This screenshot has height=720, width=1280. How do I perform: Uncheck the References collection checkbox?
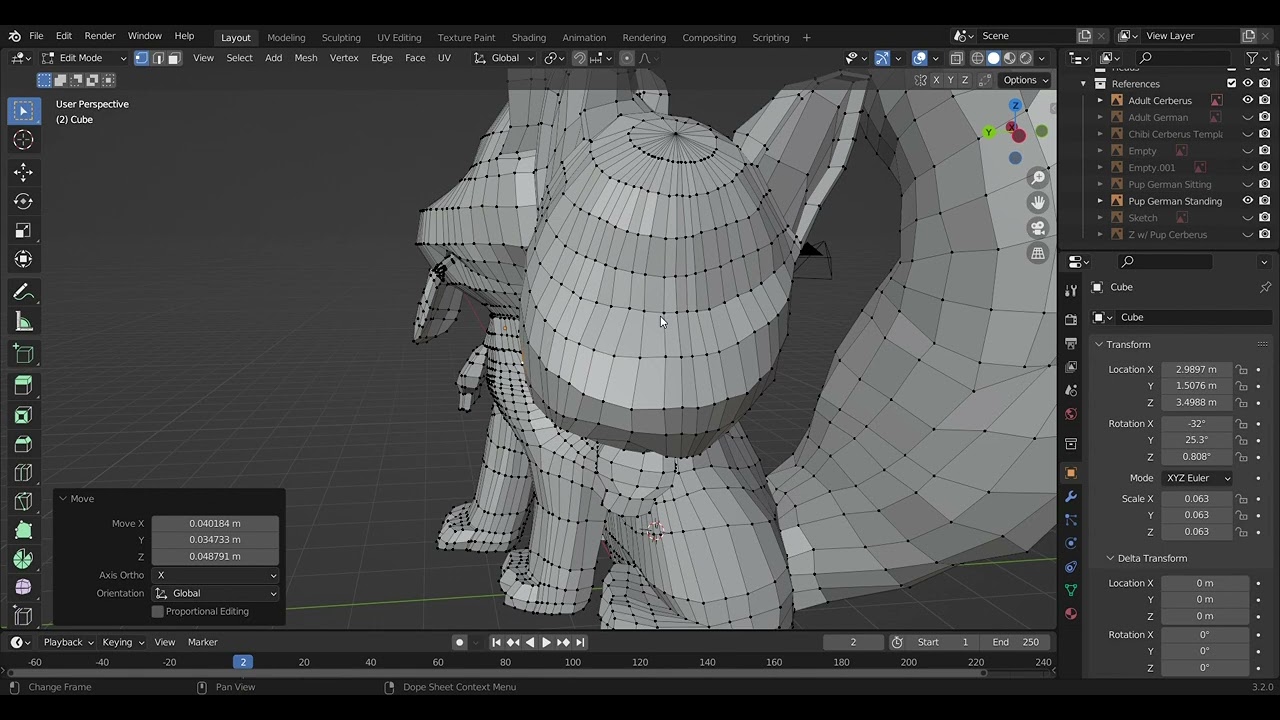click(1231, 83)
